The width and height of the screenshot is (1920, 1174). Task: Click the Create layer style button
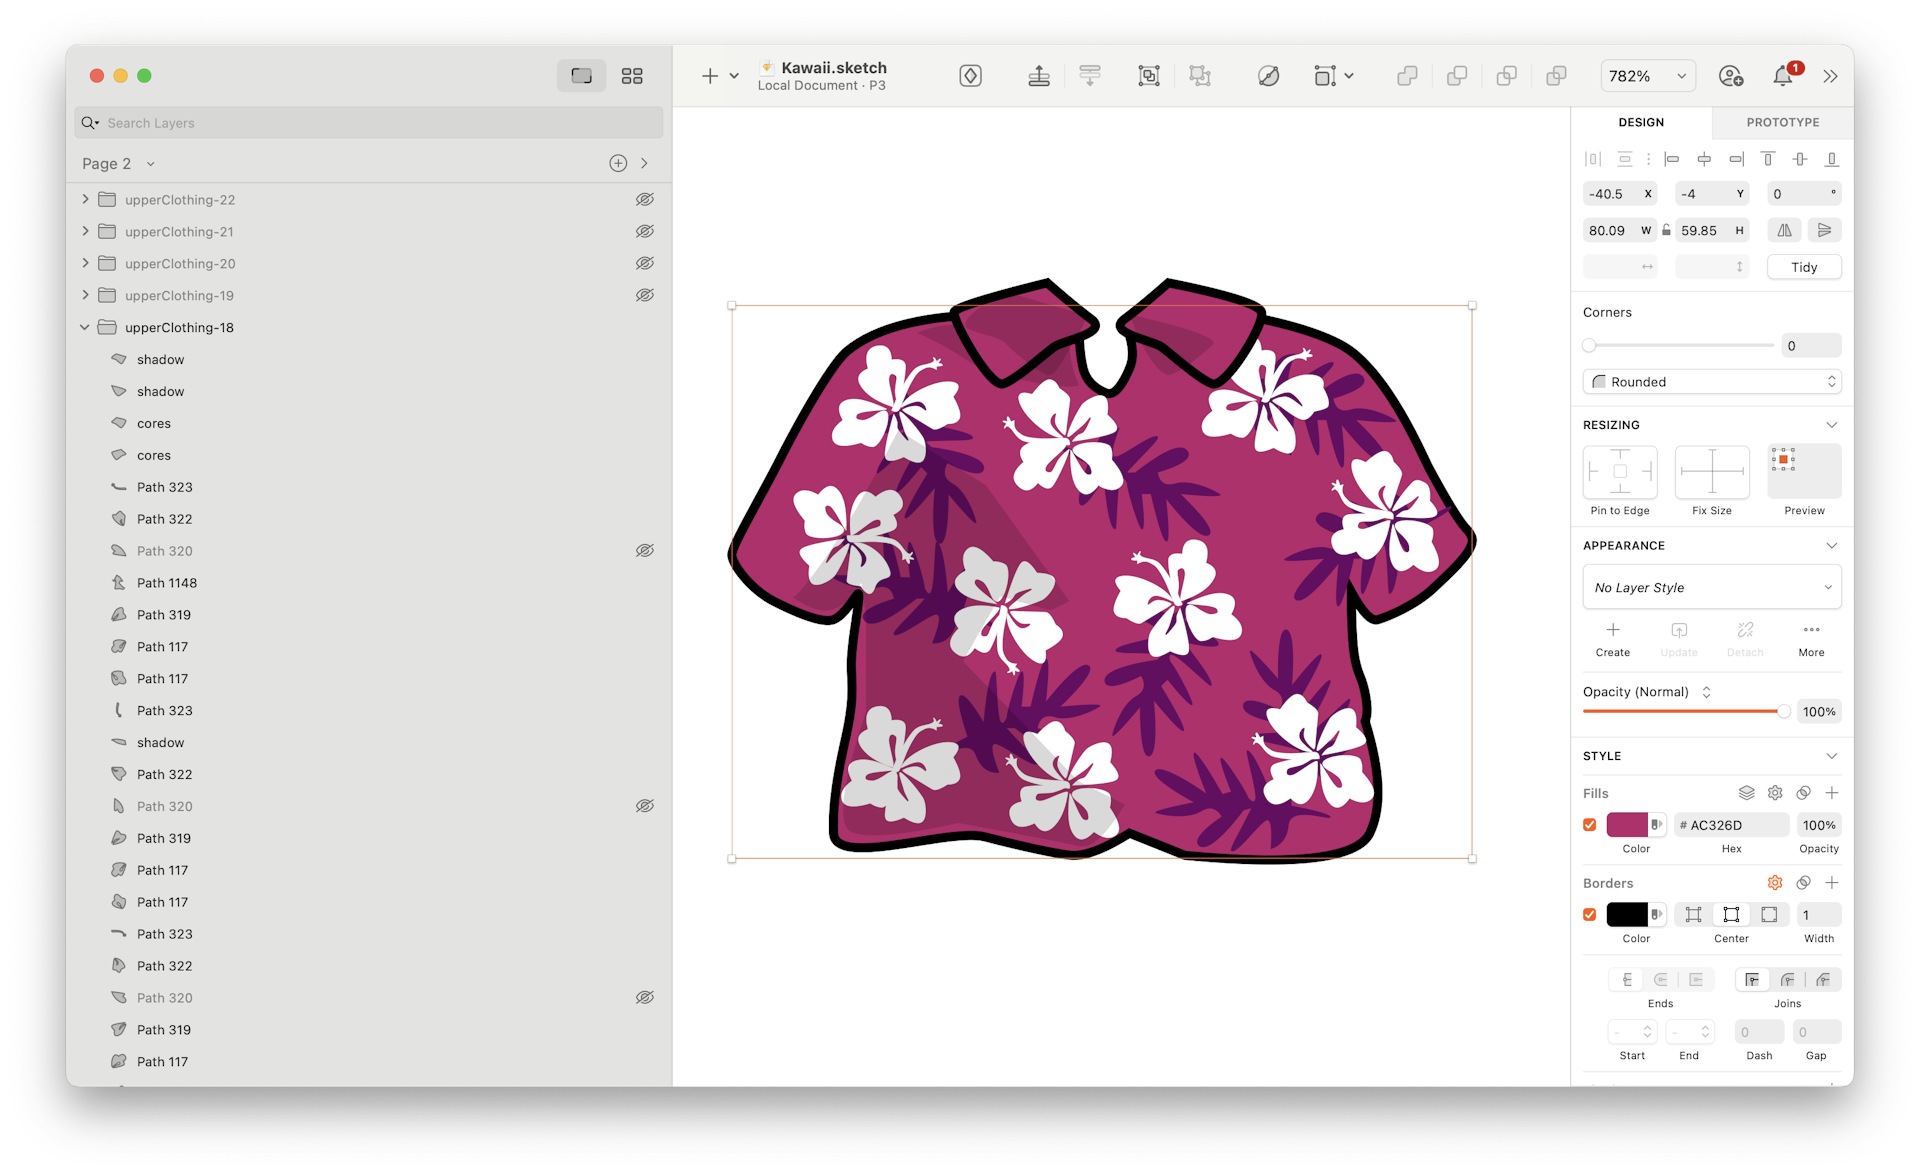coord(1612,639)
